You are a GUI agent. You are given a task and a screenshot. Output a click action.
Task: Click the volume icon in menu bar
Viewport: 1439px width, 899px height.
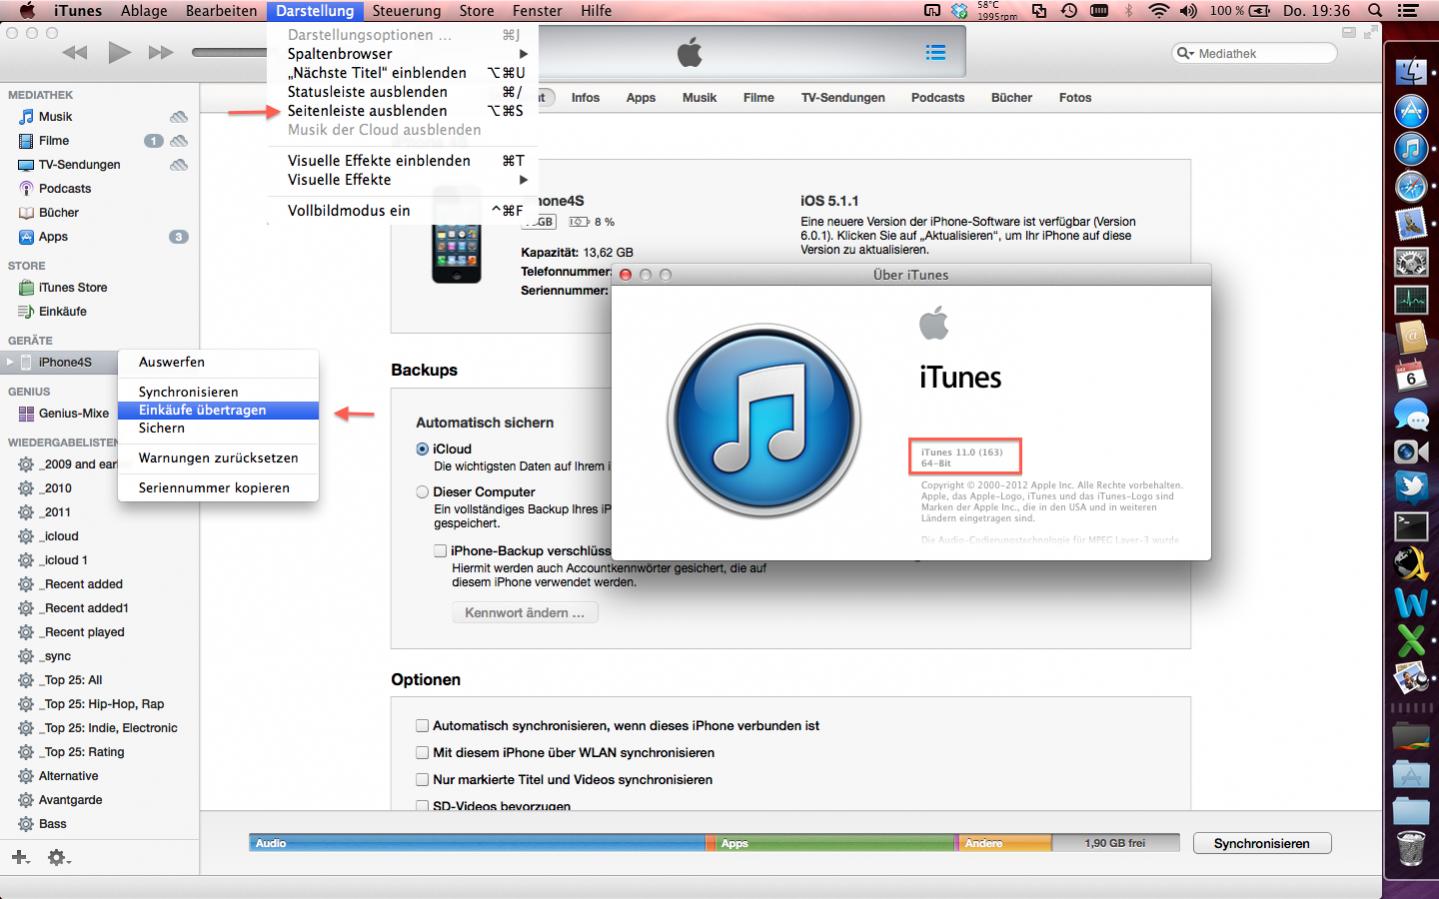coord(1189,11)
